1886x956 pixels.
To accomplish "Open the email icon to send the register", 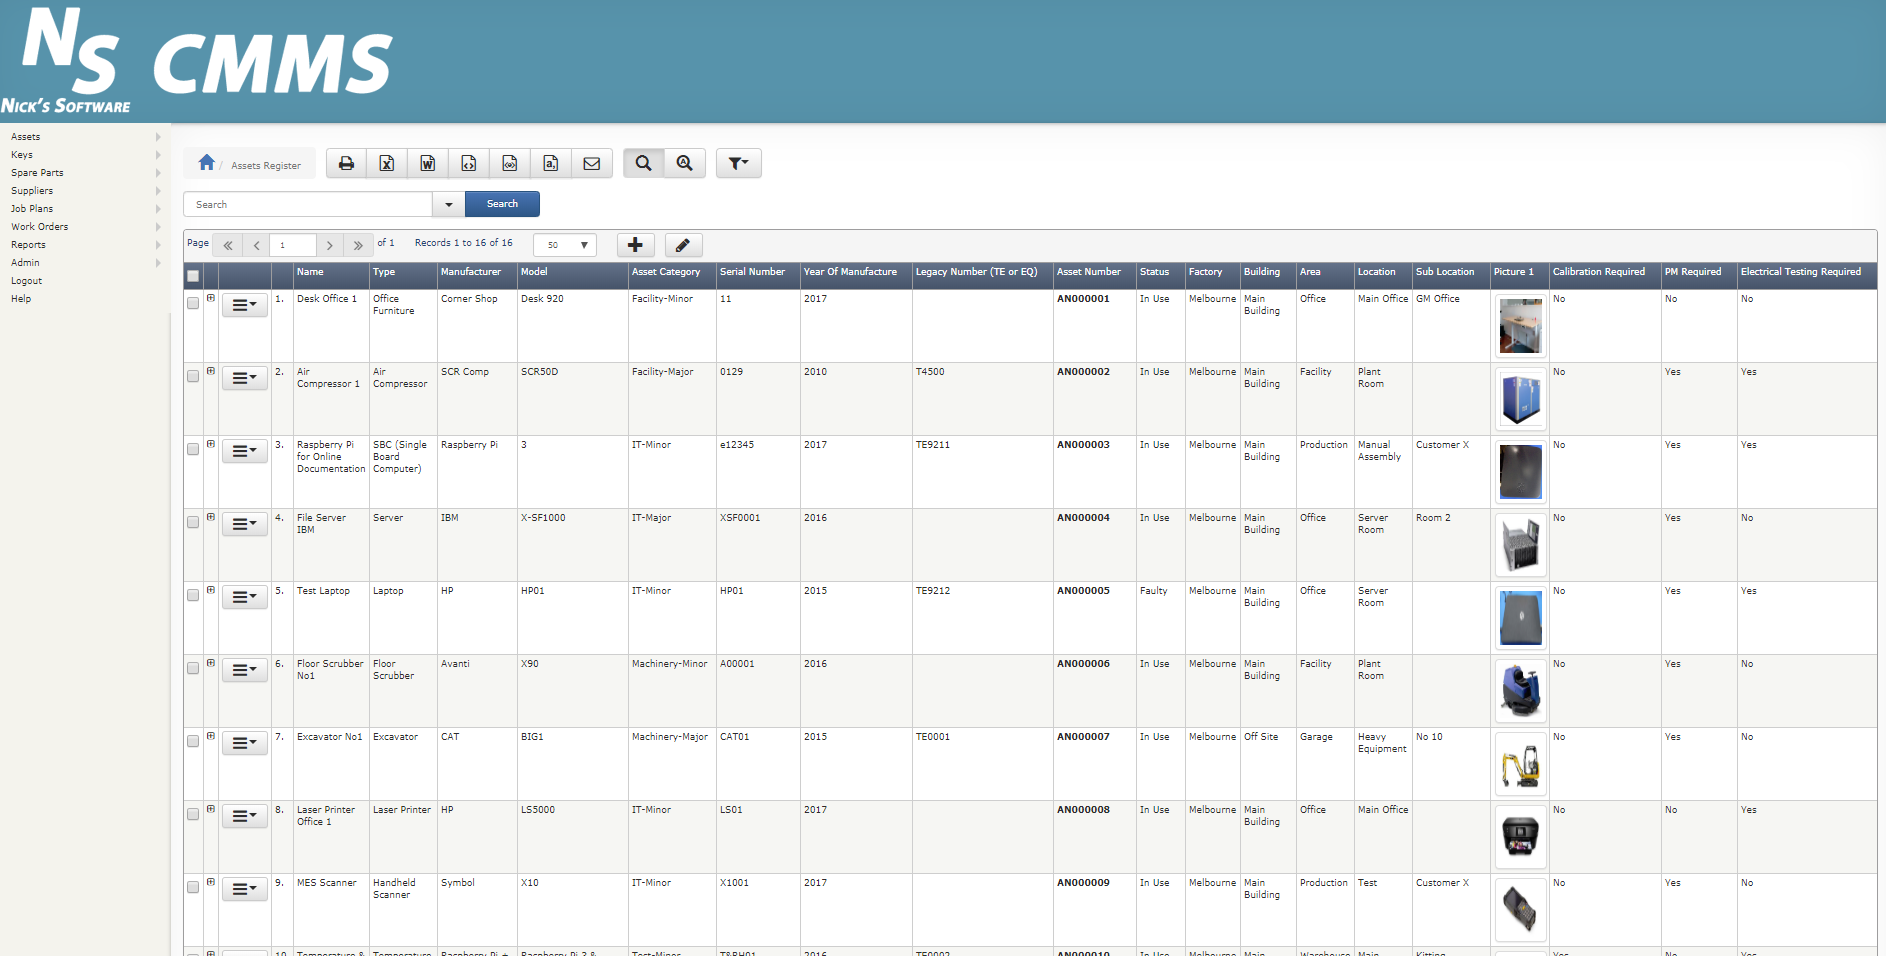I will point(592,163).
